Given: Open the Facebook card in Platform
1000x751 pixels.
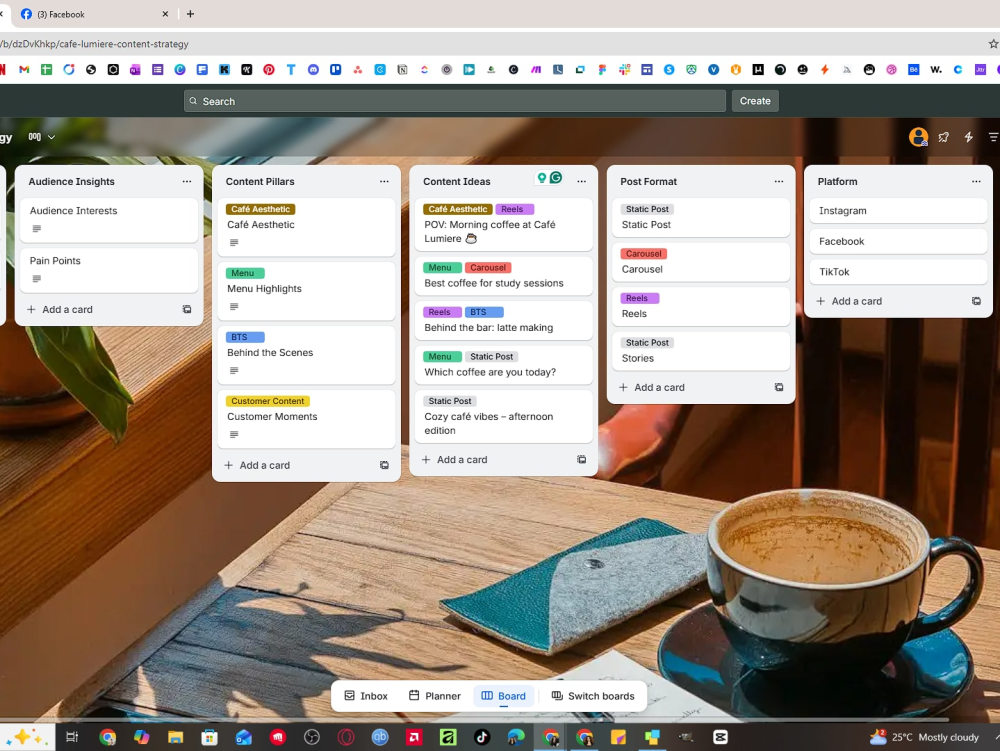Looking at the screenshot, I should (898, 242).
